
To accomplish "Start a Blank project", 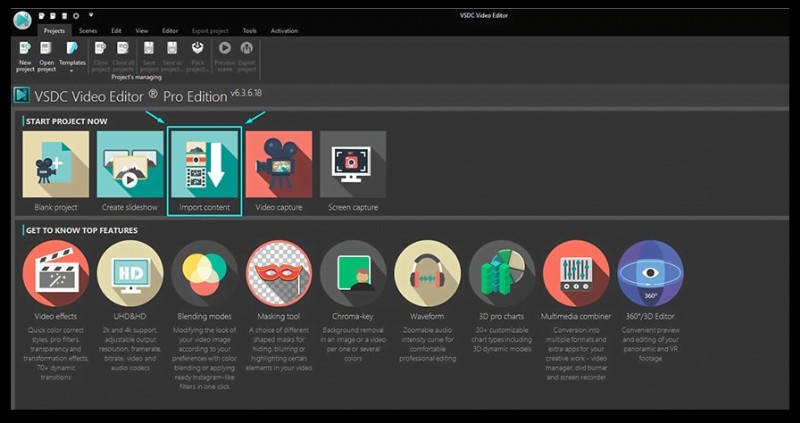I will (x=56, y=170).
